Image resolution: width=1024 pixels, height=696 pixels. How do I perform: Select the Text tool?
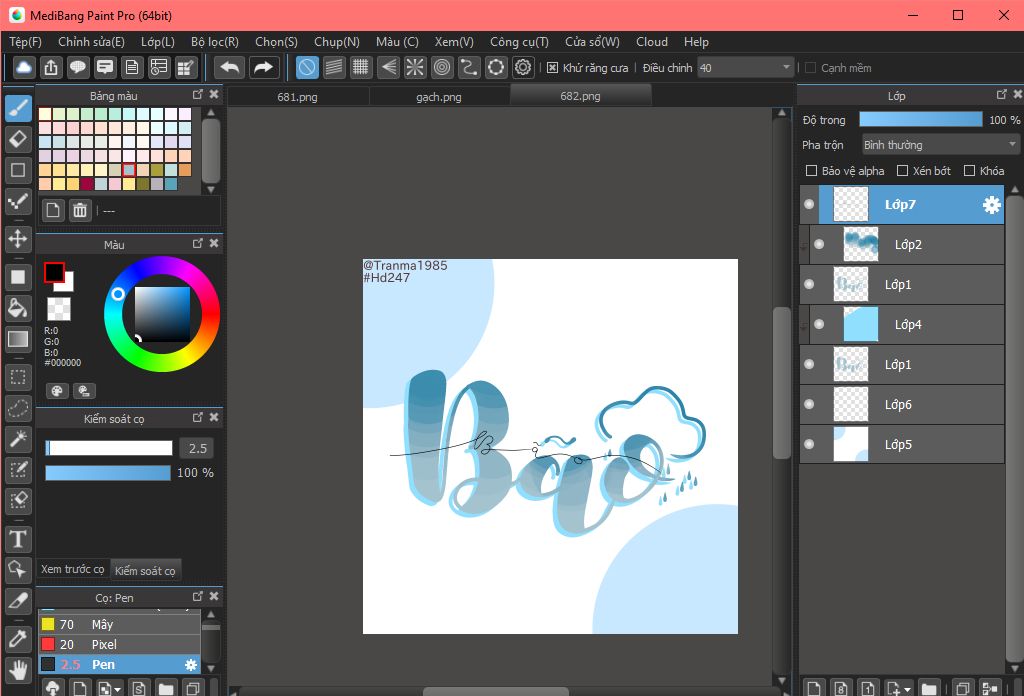coord(18,539)
